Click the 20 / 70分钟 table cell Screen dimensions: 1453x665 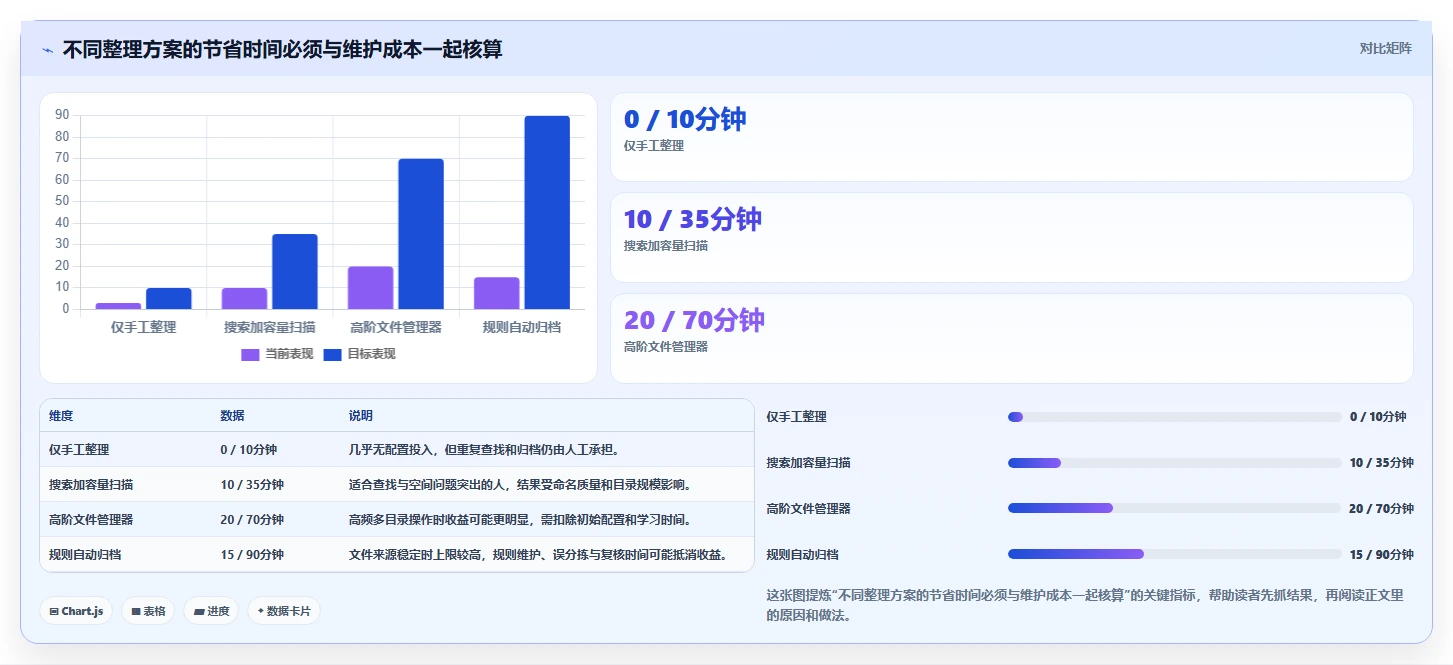[252, 520]
